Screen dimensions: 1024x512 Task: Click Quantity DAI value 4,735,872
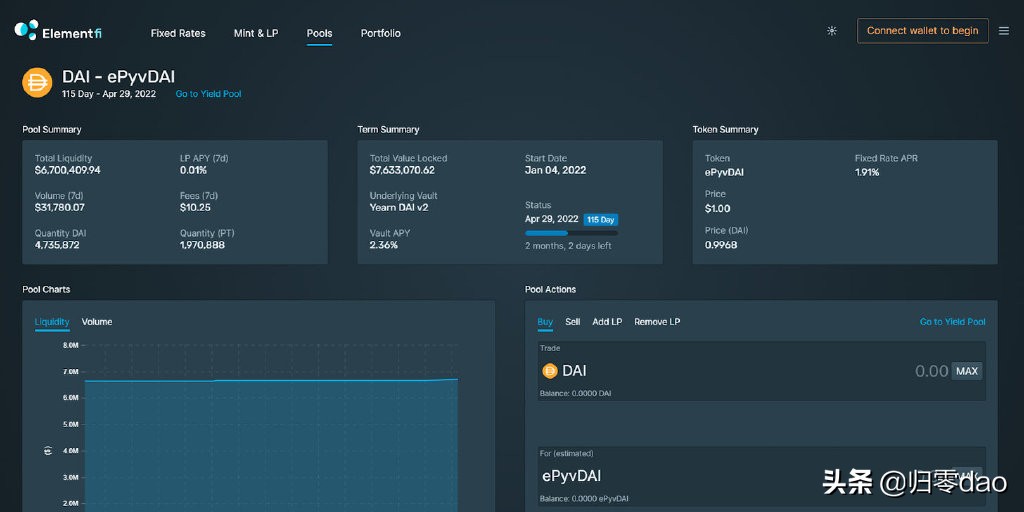pyautogui.click(x=57, y=246)
